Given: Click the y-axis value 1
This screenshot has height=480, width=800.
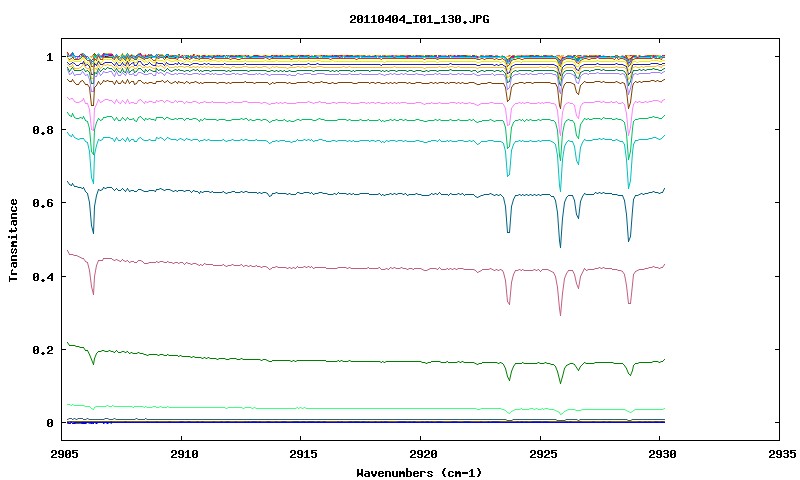Looking at the screenshot, I should click(x=49, y=57).
